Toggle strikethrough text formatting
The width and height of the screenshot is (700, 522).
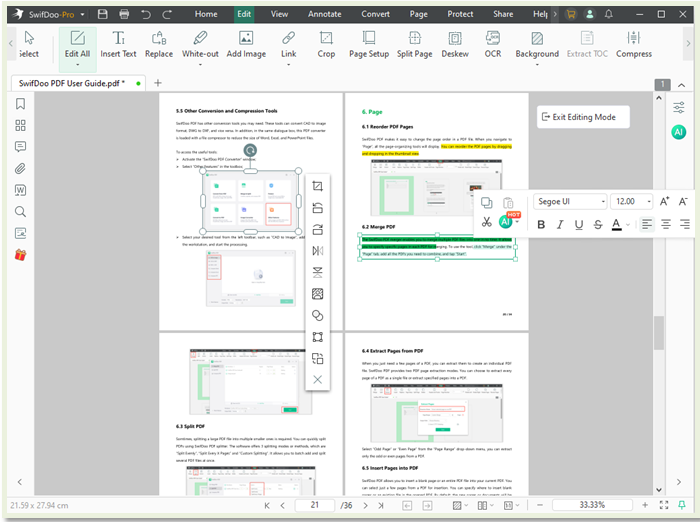(597, 225)
